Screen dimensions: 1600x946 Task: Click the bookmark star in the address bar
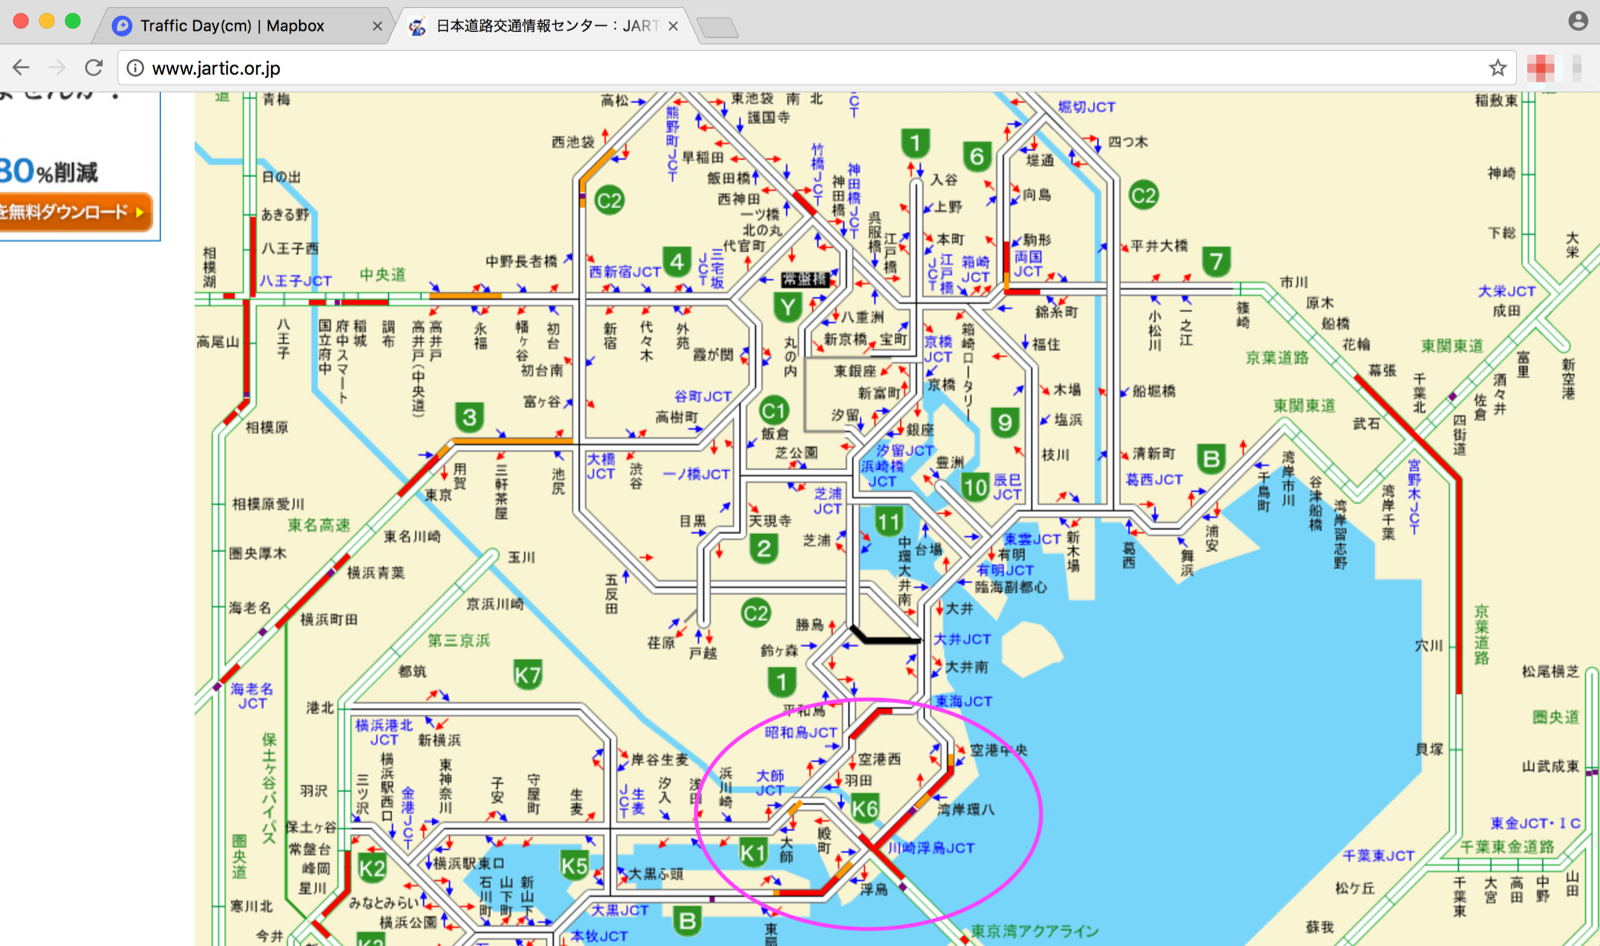(x=1497, y=68)
